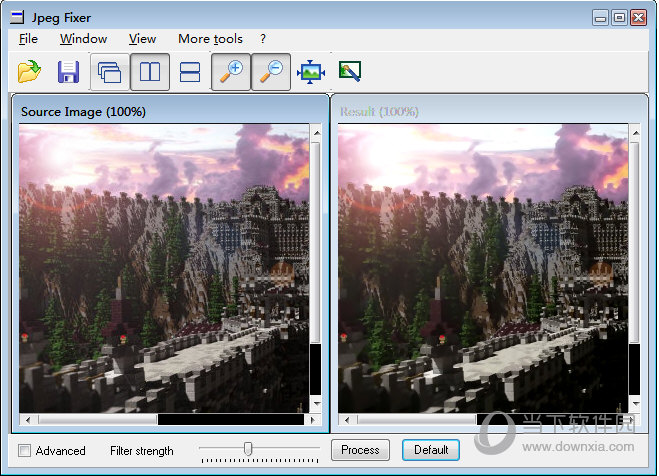The width and height of the screenshot is (659, 476).
Task: Click the Default button
Action: click(x=431, y=450)
